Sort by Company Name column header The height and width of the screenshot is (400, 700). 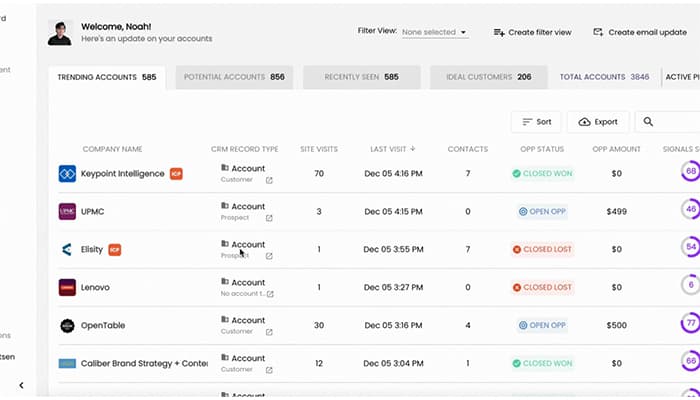[x=112, y=149]
